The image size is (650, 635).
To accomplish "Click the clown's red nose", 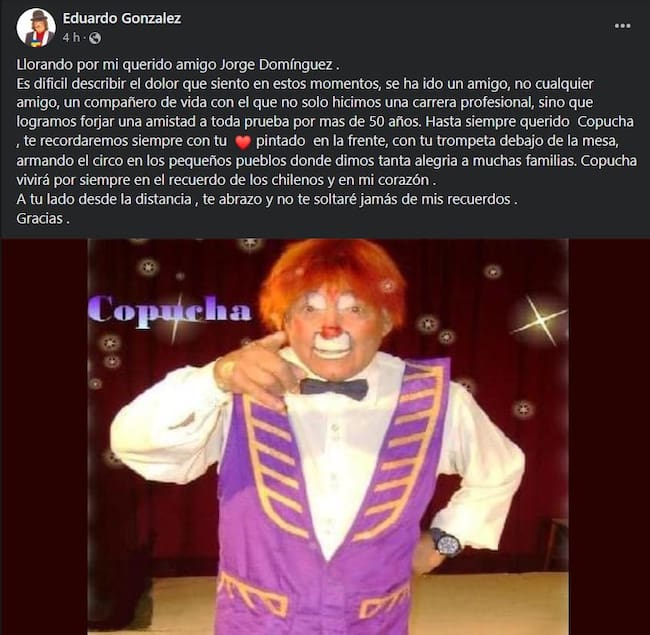I will (x=331, y=330).
